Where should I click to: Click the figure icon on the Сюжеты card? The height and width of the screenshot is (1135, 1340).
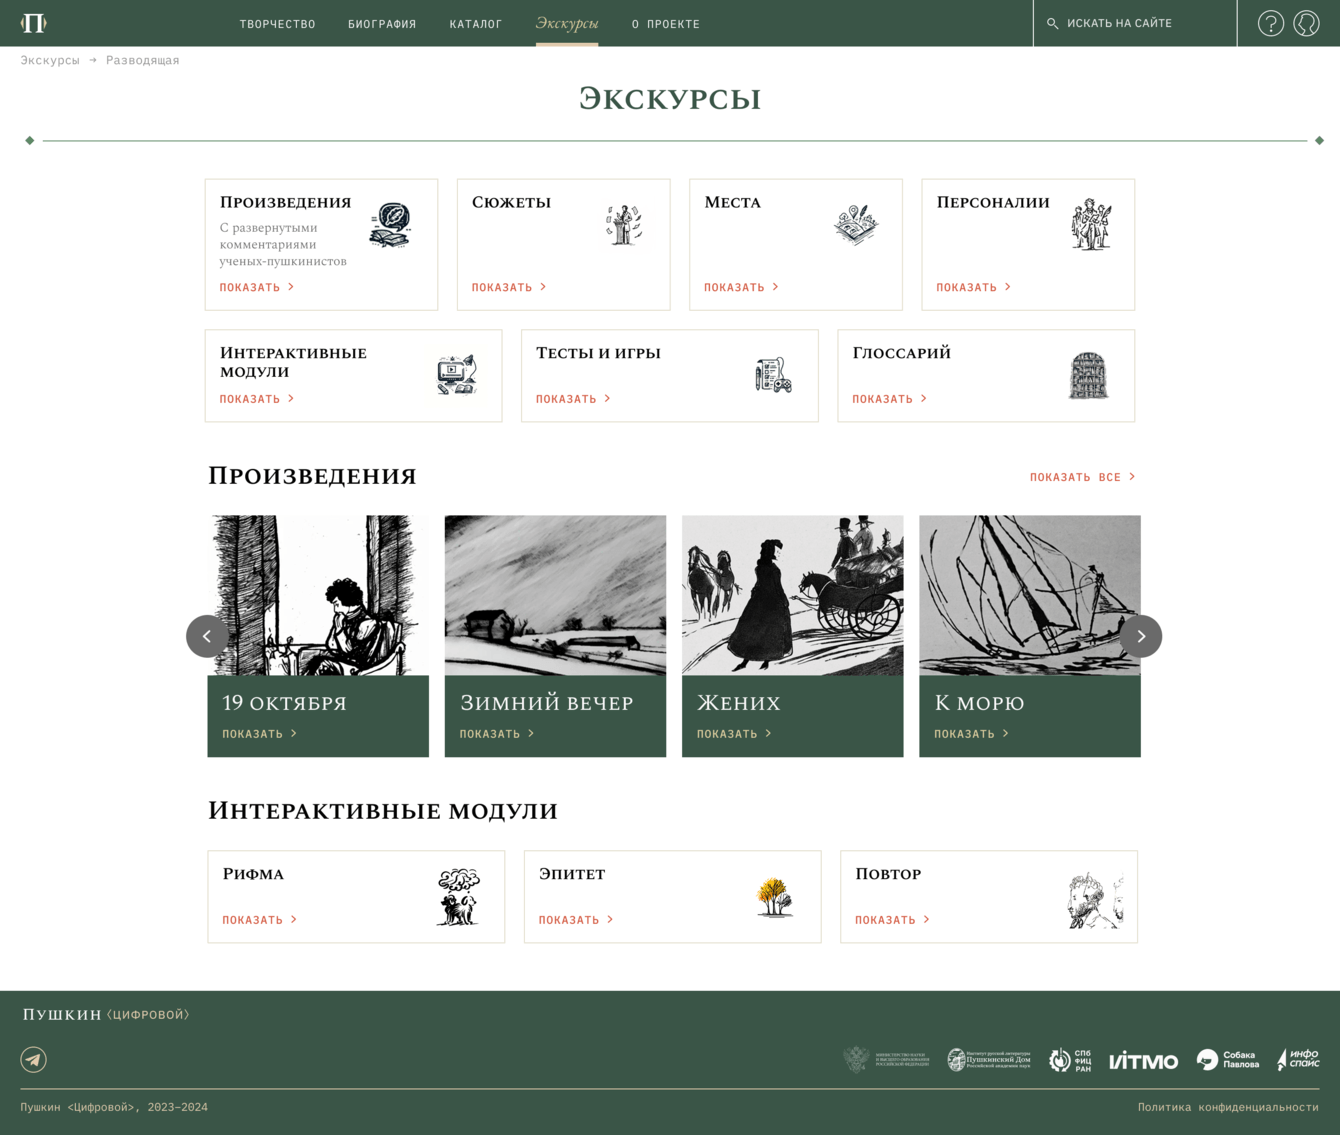pyautogui.click(x=624, y=224)
